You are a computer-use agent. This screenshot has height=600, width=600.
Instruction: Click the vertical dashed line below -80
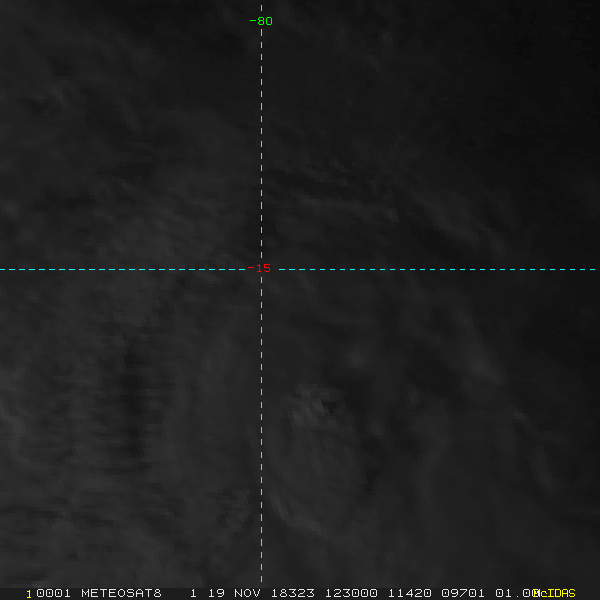click(x=261, y=130)
